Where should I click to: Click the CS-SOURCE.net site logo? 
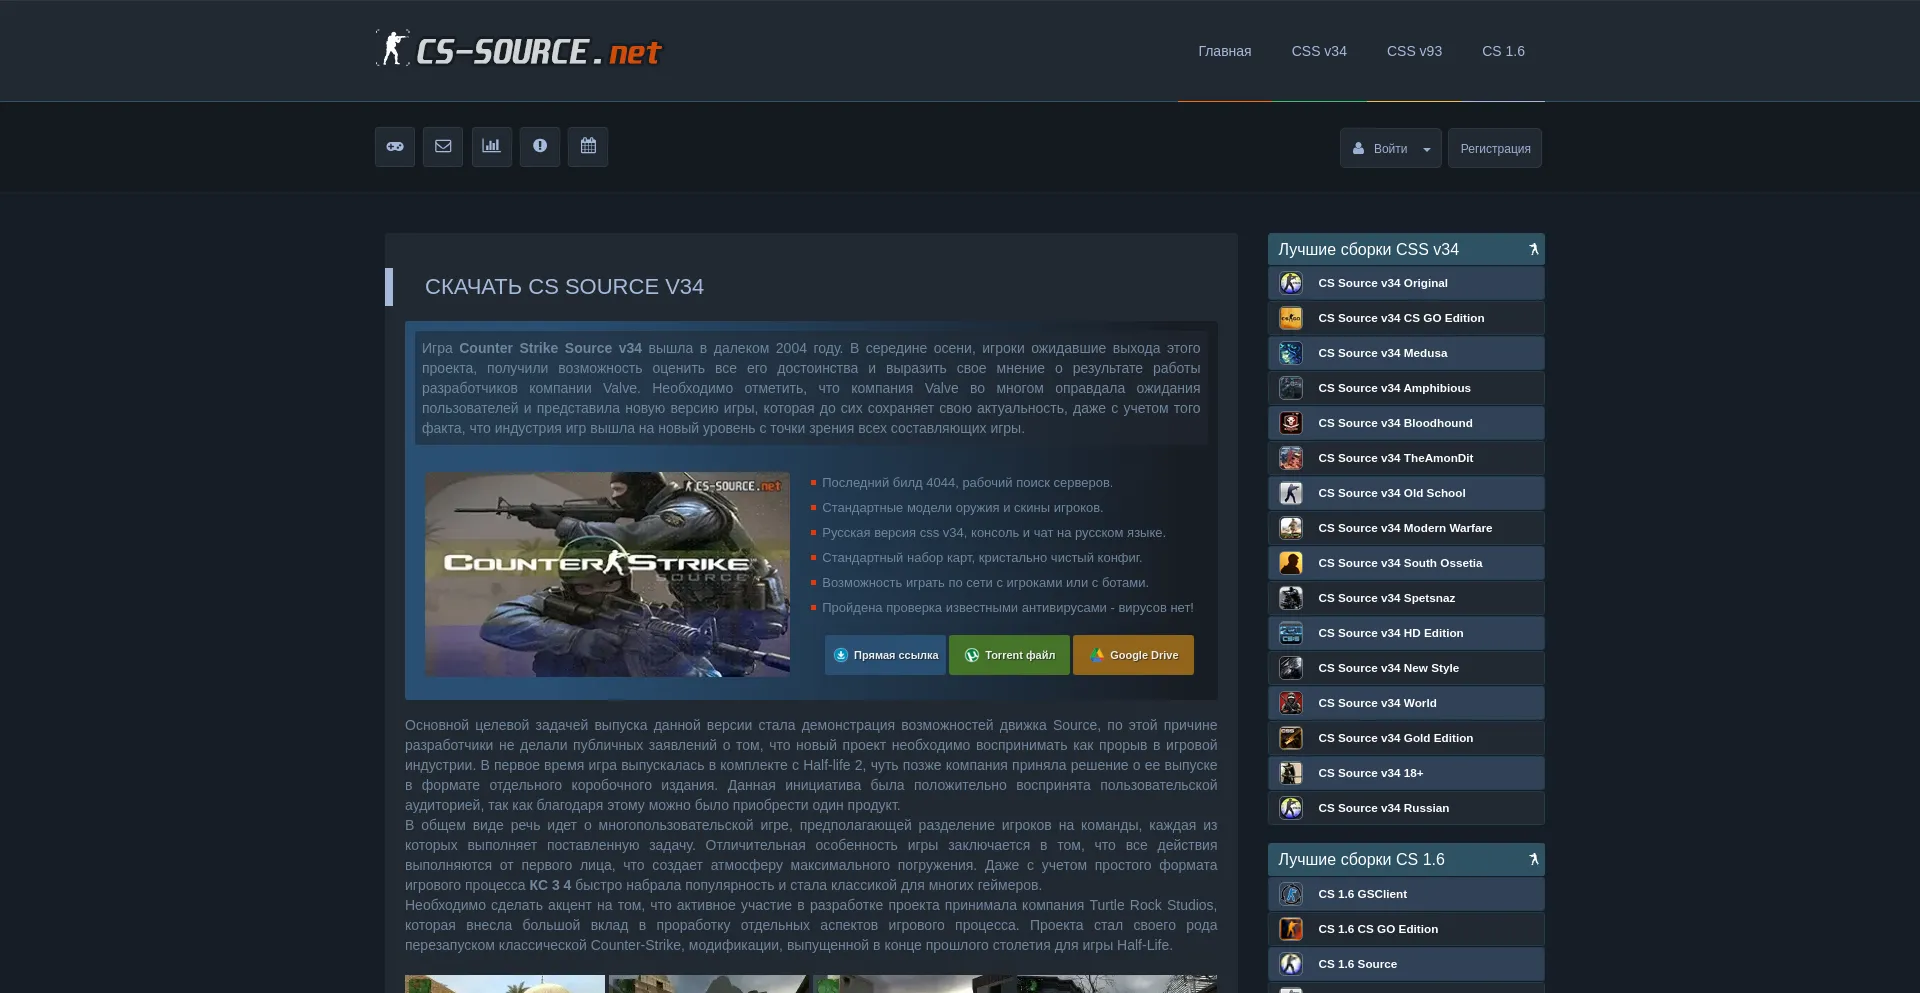click(518, 49)
